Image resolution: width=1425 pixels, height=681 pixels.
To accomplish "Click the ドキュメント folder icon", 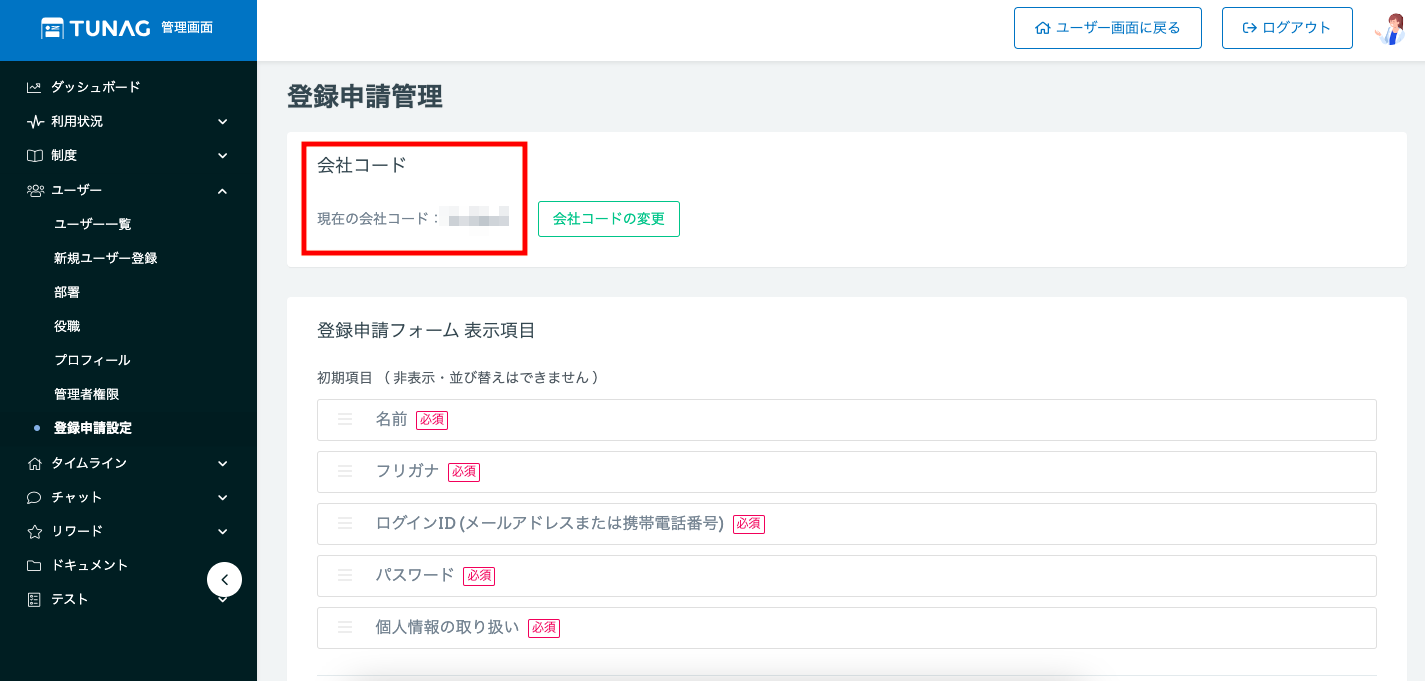I will coord(34,565).
